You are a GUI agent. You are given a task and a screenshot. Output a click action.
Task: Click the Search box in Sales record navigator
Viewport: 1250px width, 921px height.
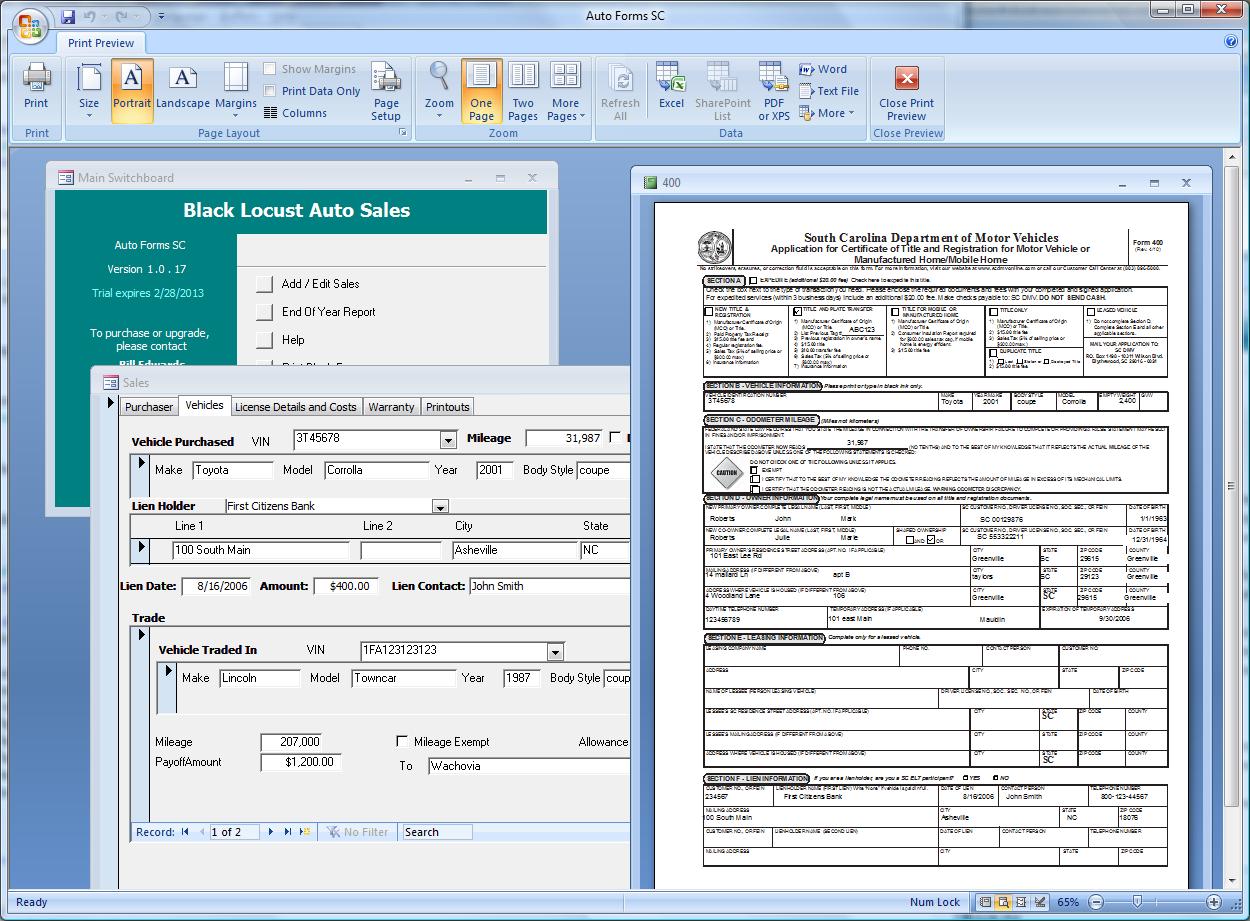click(x=437, y=832)
